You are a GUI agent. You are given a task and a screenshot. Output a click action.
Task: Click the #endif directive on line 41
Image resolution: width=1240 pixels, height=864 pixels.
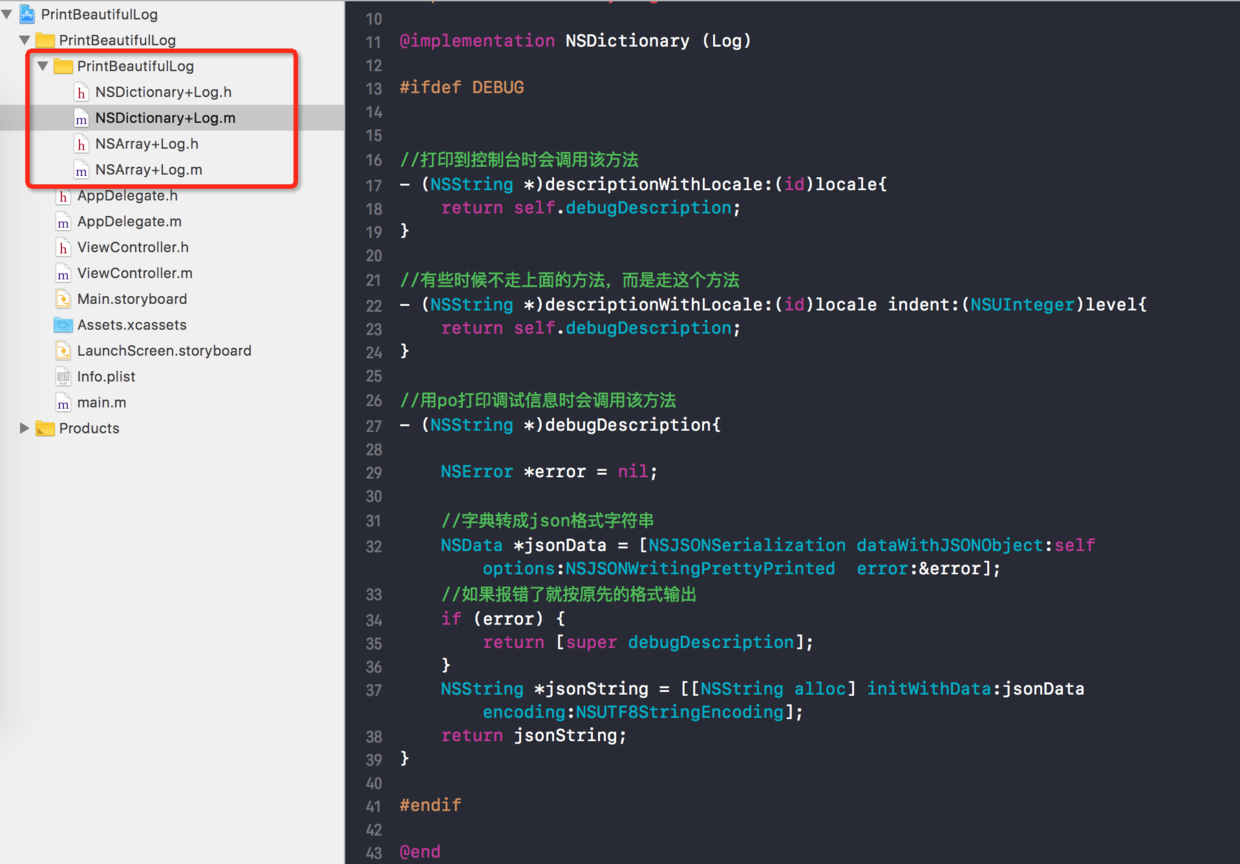(x=430, y=805)
